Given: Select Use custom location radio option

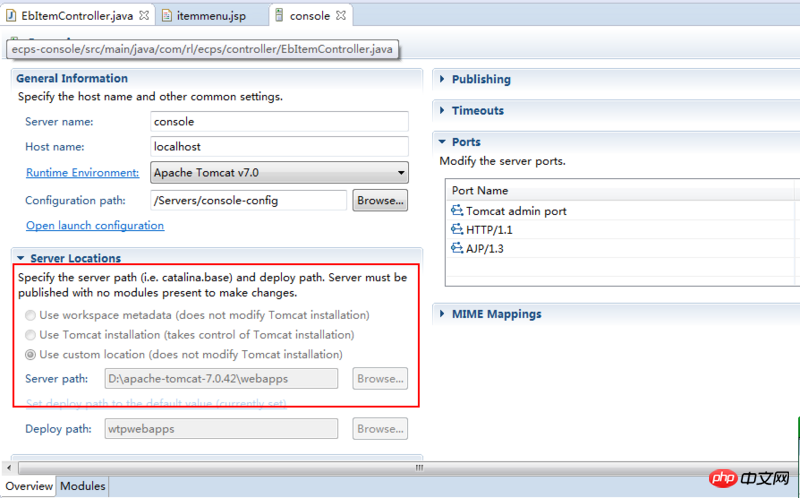Looking at the screenshot, I should [31, 355].
